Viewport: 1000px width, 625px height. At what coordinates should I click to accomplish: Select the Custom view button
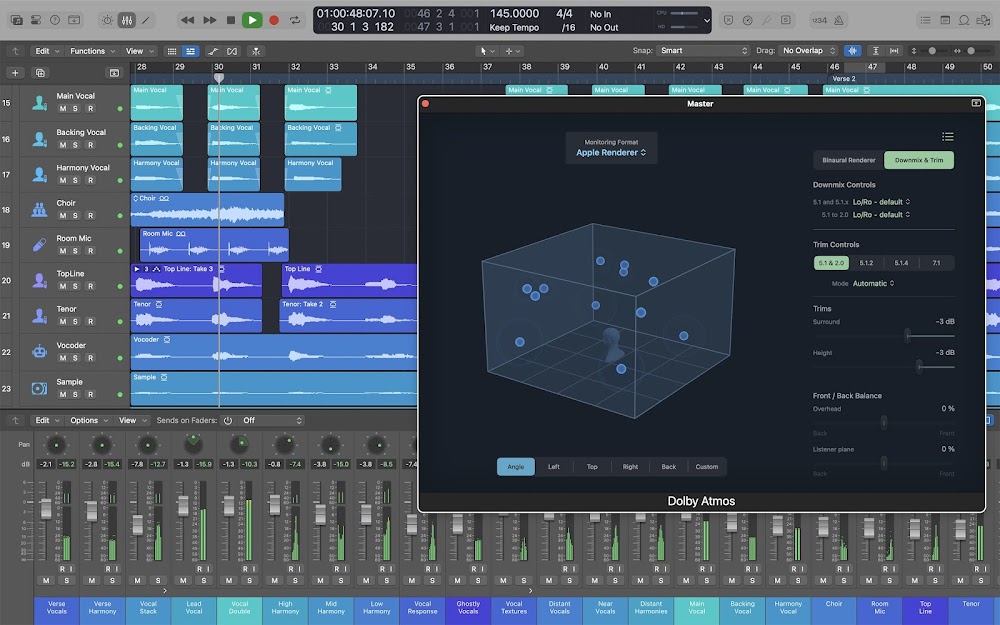click(x=707, y=467)
